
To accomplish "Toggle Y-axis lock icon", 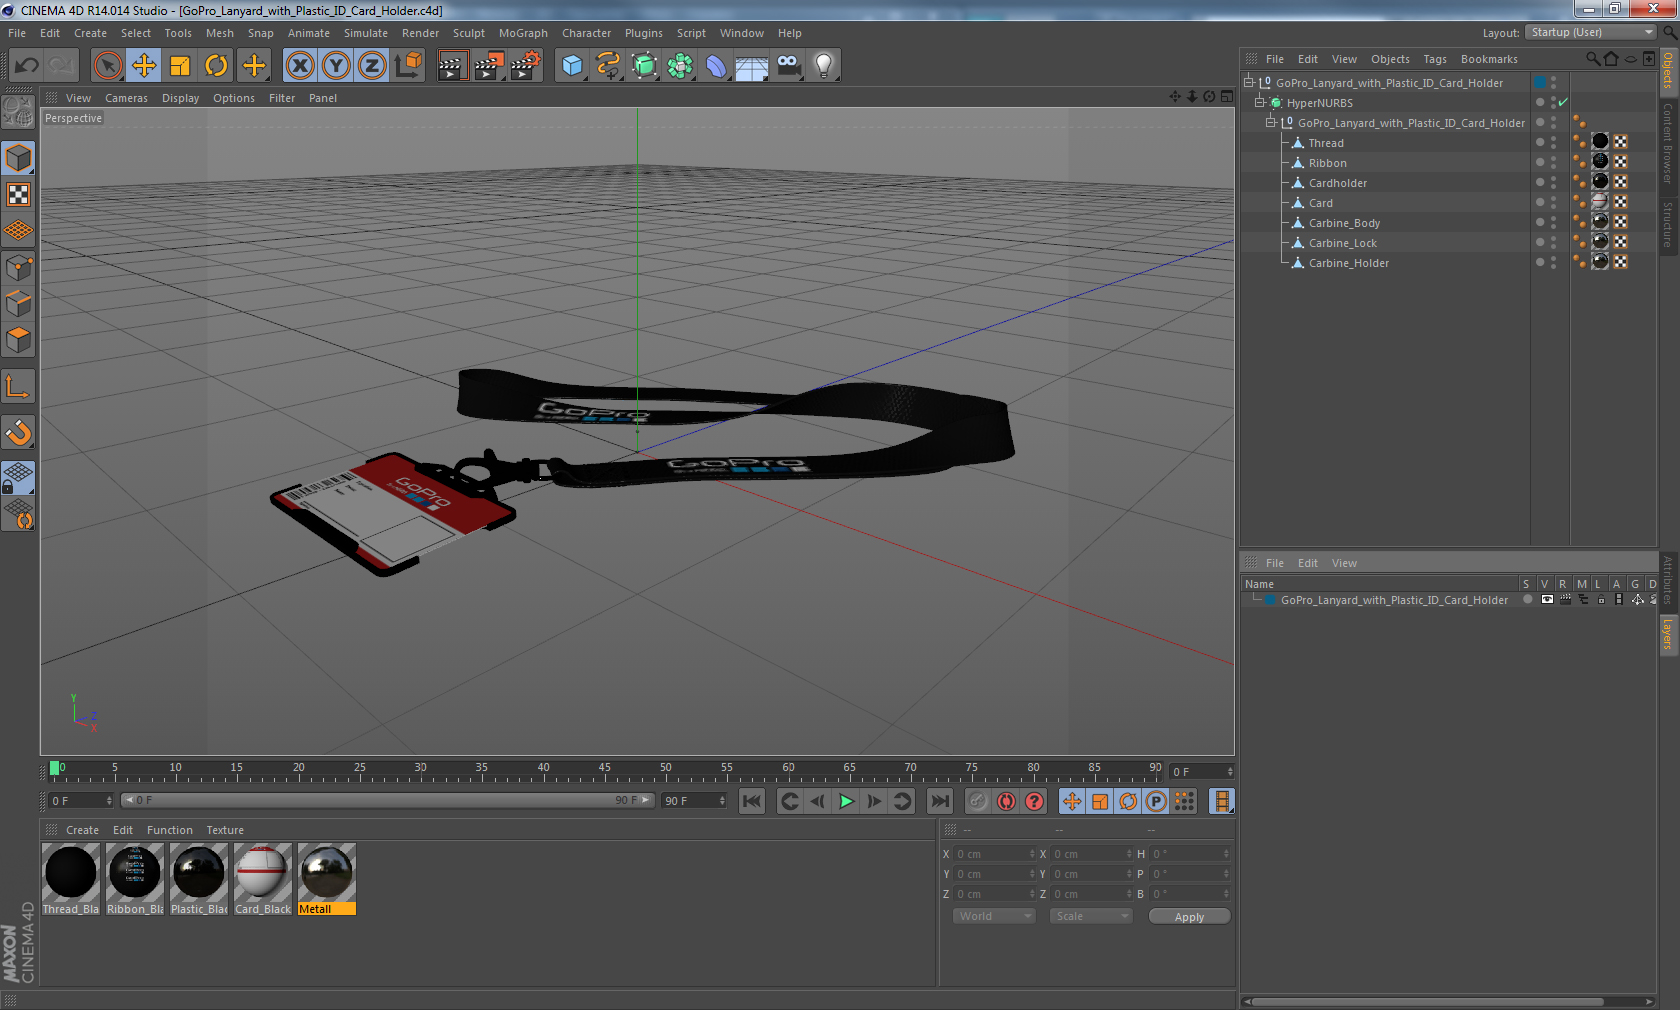I will (x=336, y=66).
